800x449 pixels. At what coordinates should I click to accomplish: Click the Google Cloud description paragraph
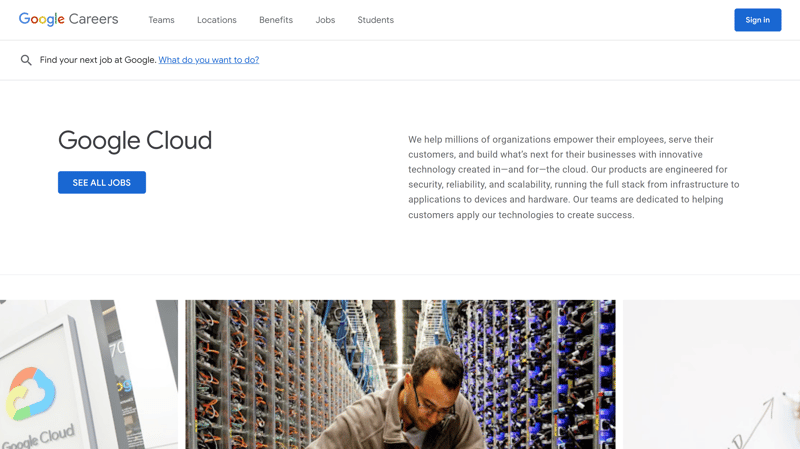pyautogui.click(x=573, y=177)
